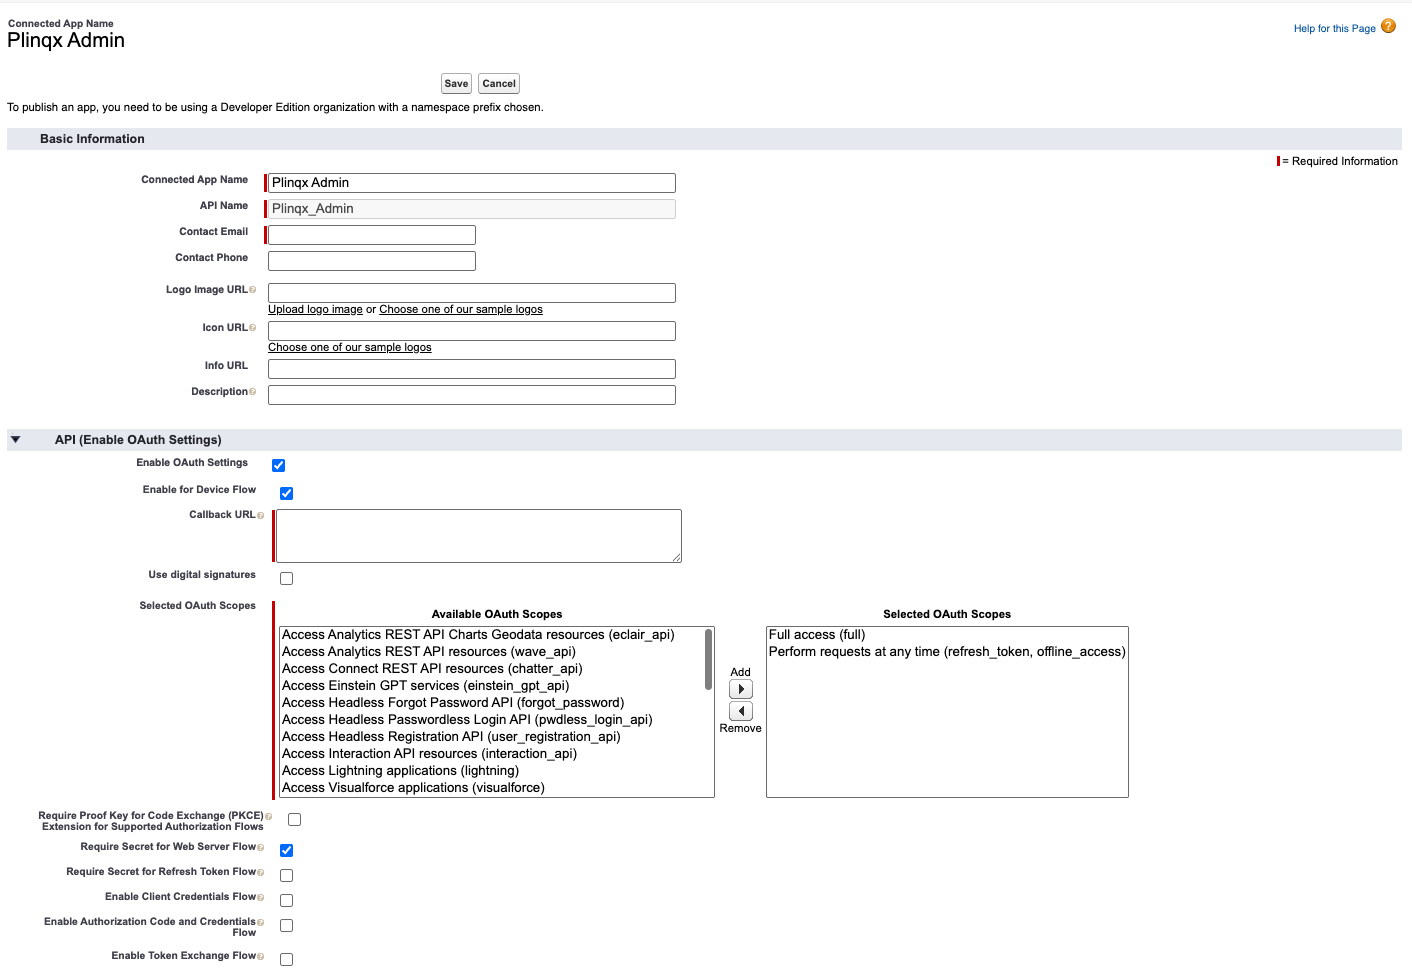Click Choose sample logos link under Icon URL
Screen dimensions: 1412x968
click(x=350, y=348)
